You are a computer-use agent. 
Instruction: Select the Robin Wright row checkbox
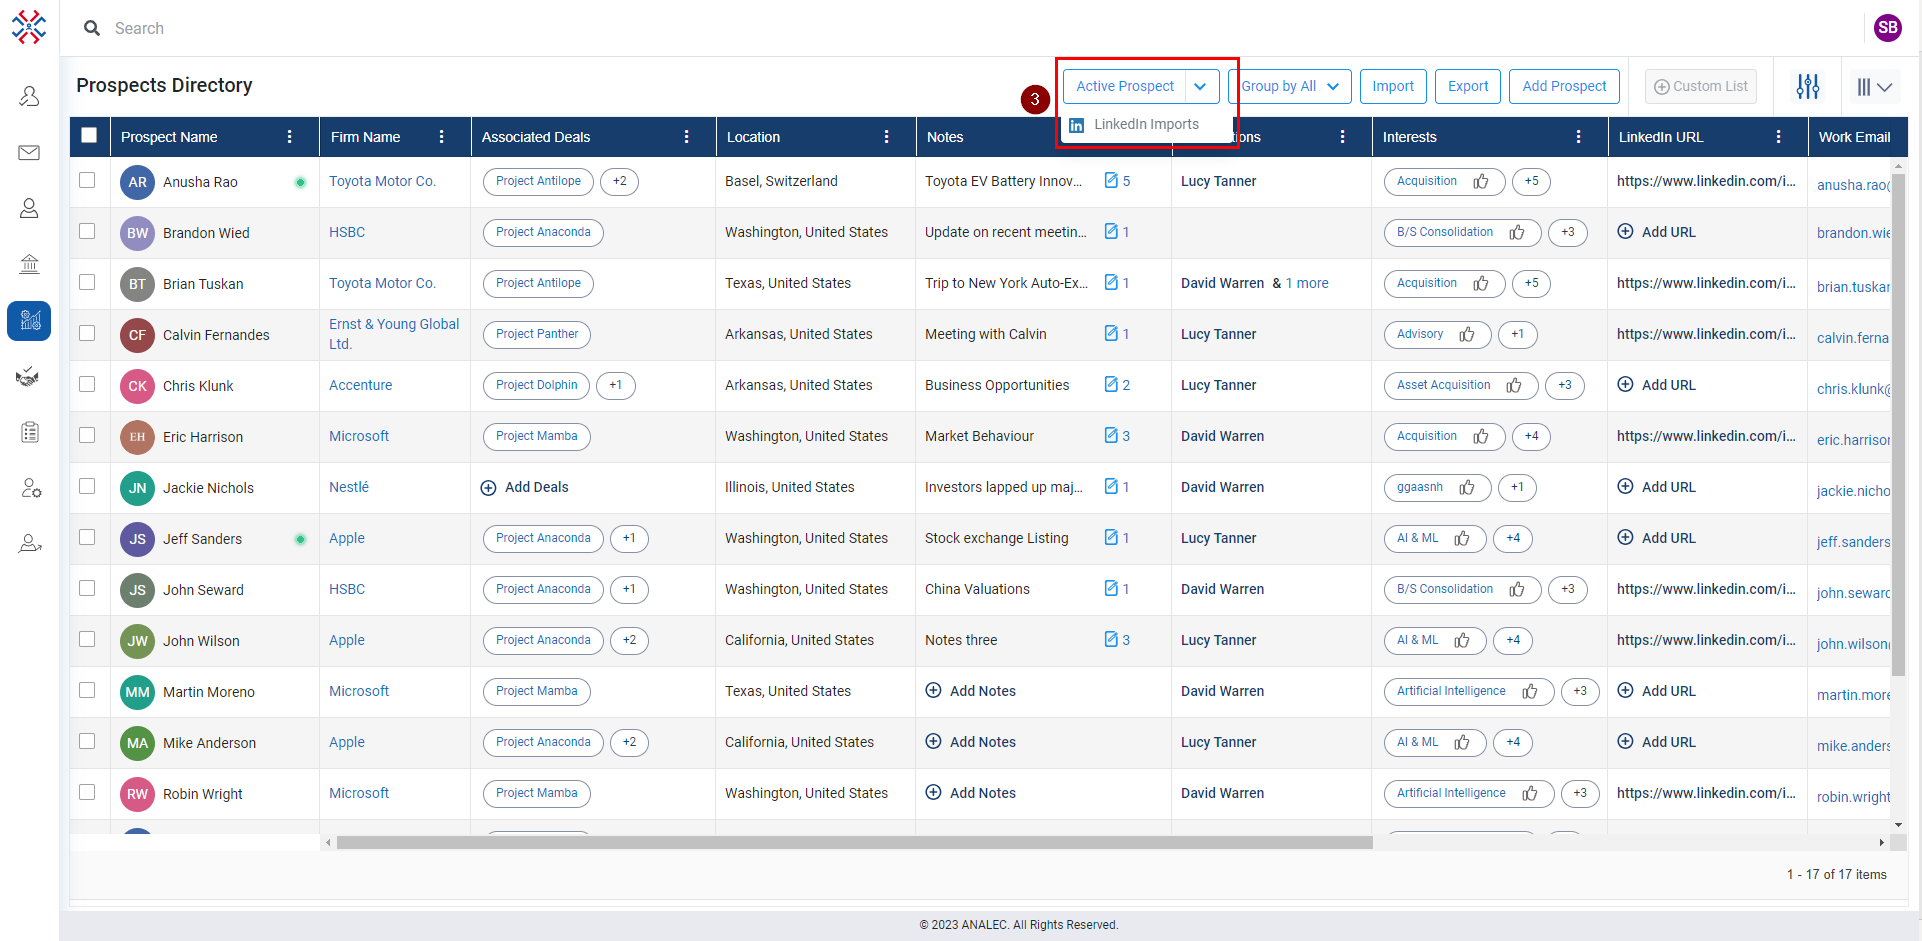coord(87,792)
